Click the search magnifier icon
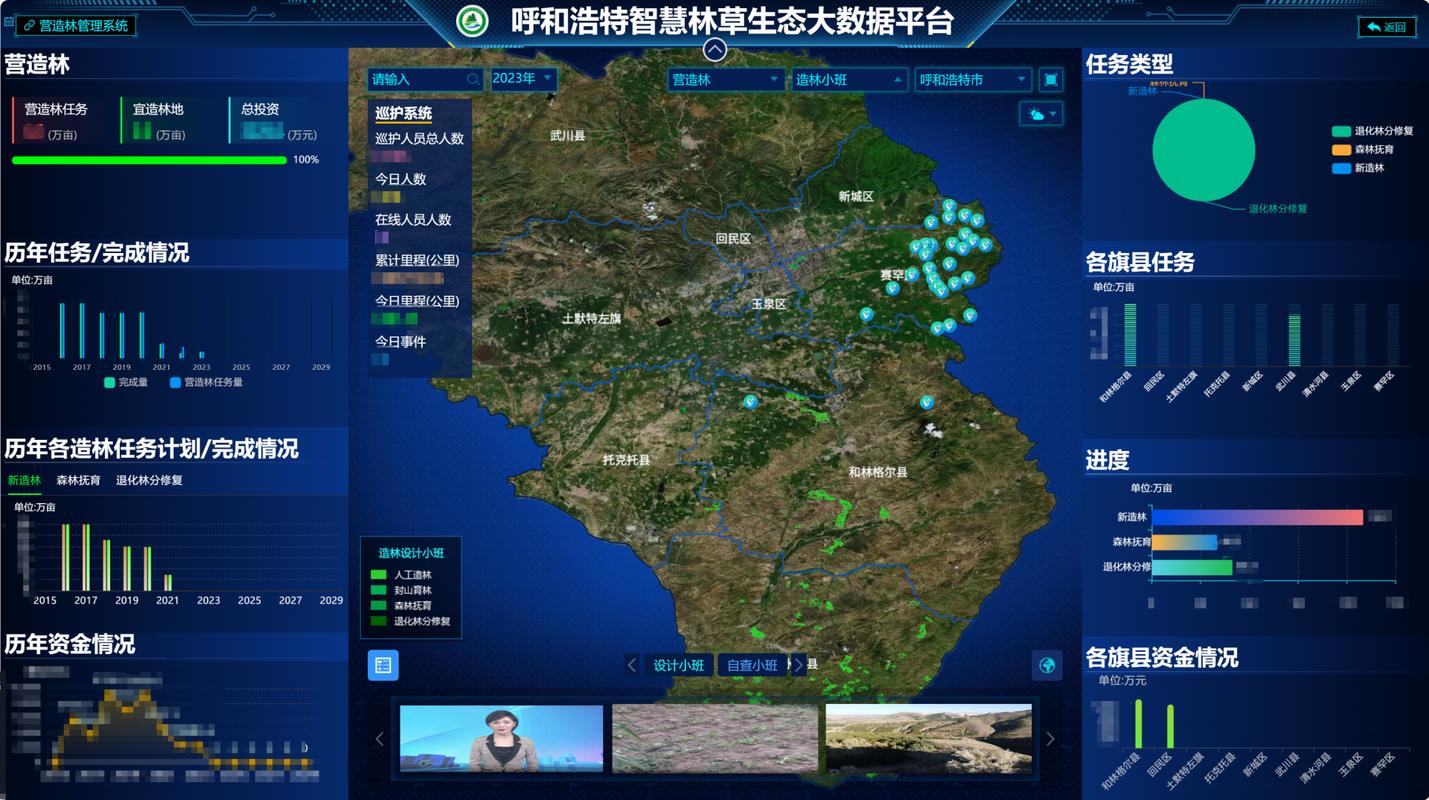1429x800 pixels. 474,79
